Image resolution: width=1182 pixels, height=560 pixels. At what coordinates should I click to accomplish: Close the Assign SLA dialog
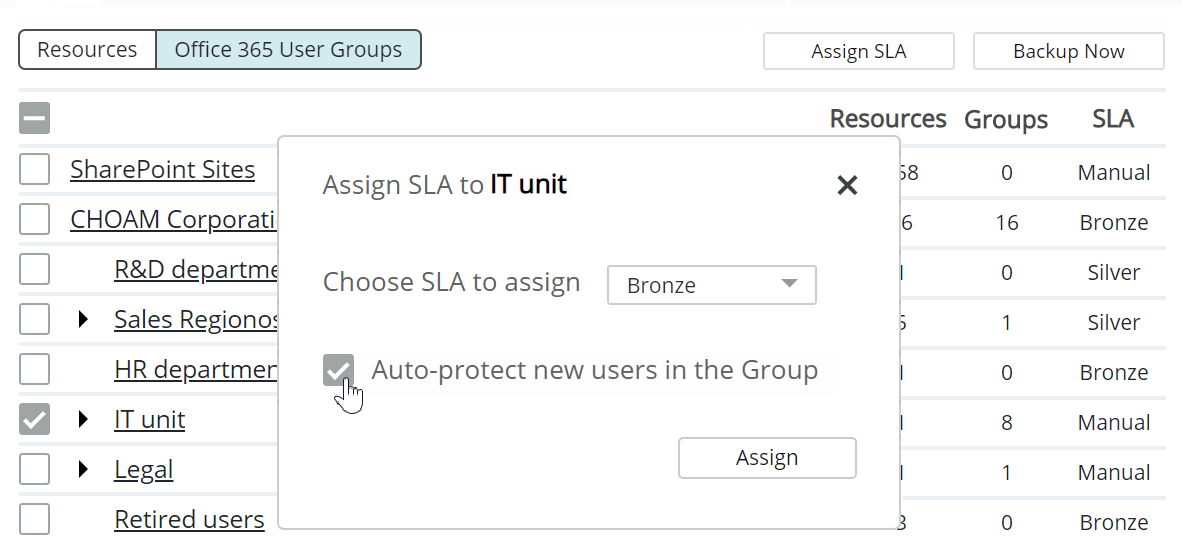point(847,185)
